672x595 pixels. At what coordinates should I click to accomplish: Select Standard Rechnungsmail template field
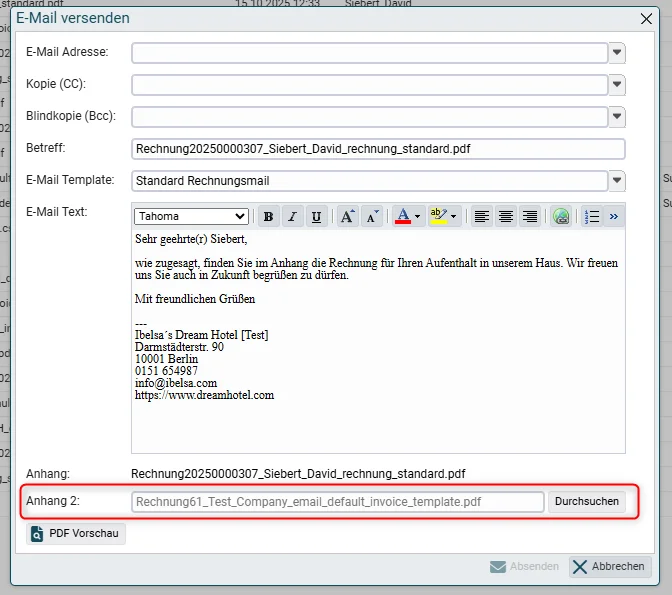click(x=369, y=180)
